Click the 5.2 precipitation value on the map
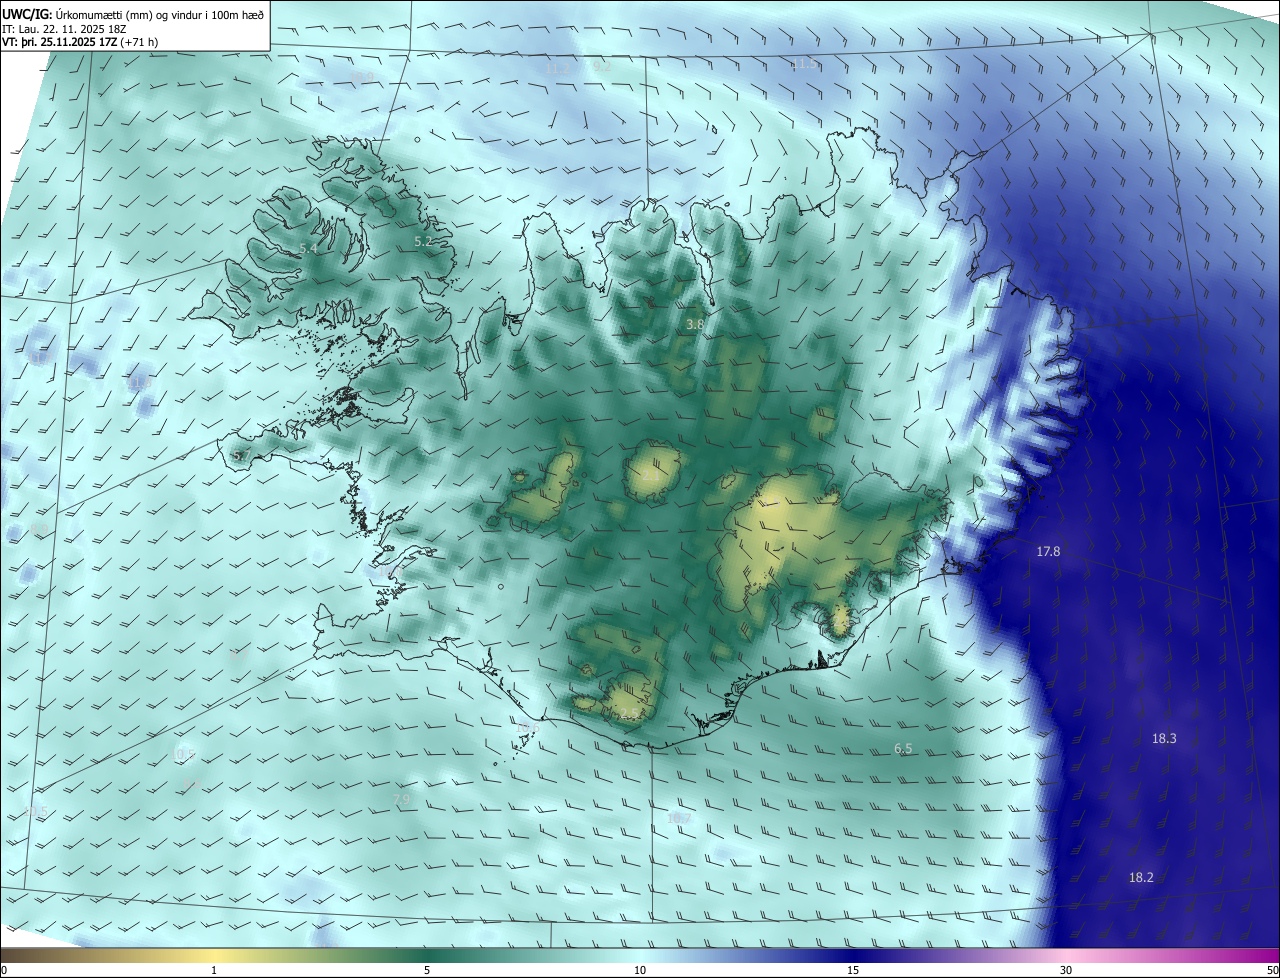Image resolution: width=1280 pixels, height=978 pixels. (x=423, y=242)
